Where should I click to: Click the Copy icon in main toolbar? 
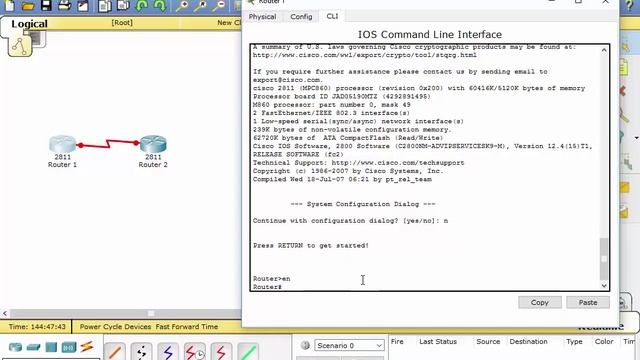(104, 5)
